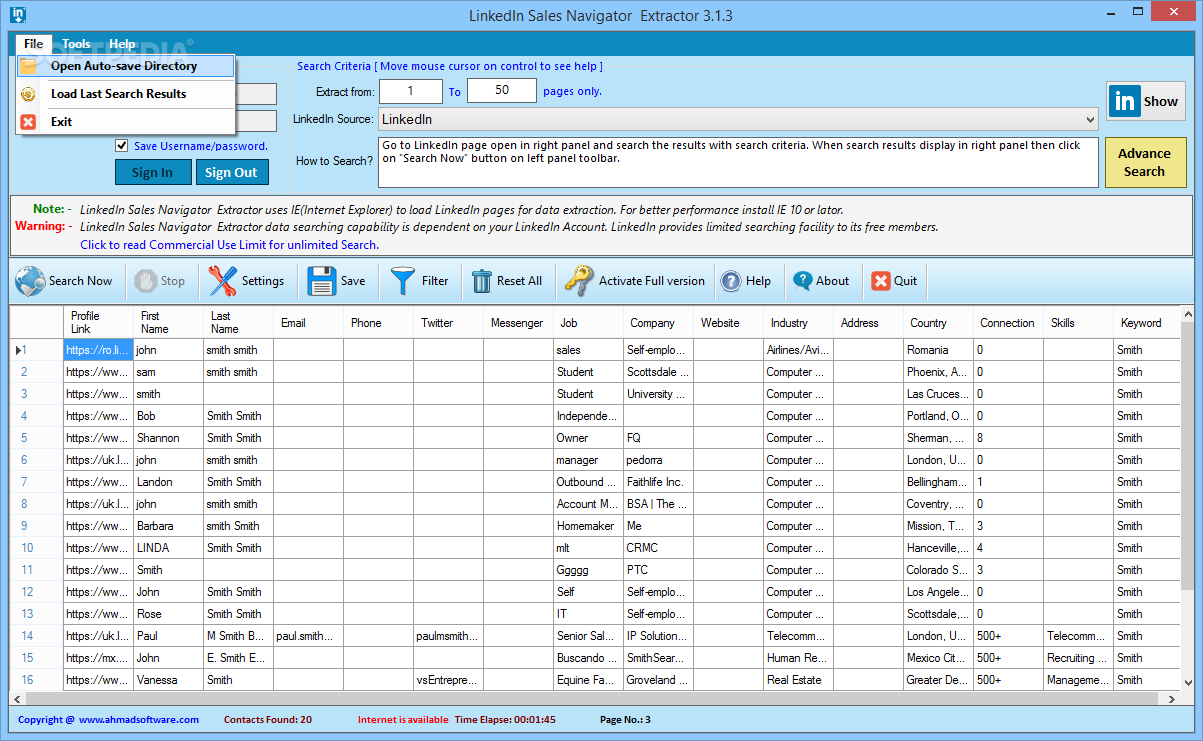The height and width of the screenshot is (741, 1203).
Task: Click the Connection column header
Action: [x=1008, y=322]
